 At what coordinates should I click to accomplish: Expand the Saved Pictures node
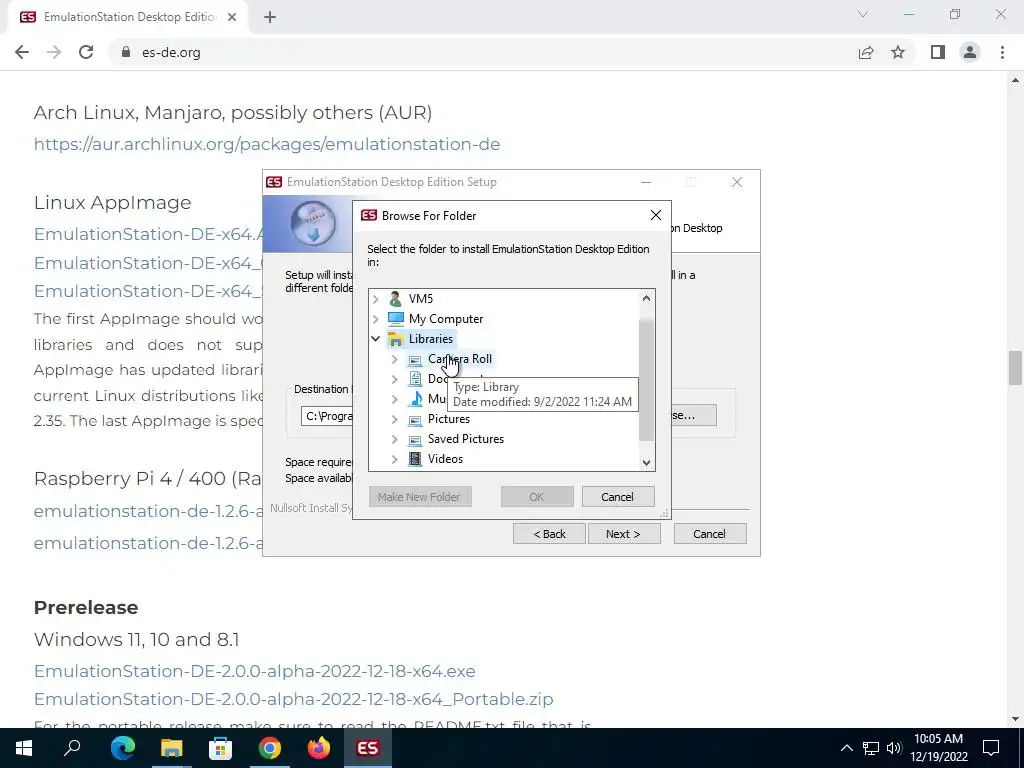click(394, 440)
